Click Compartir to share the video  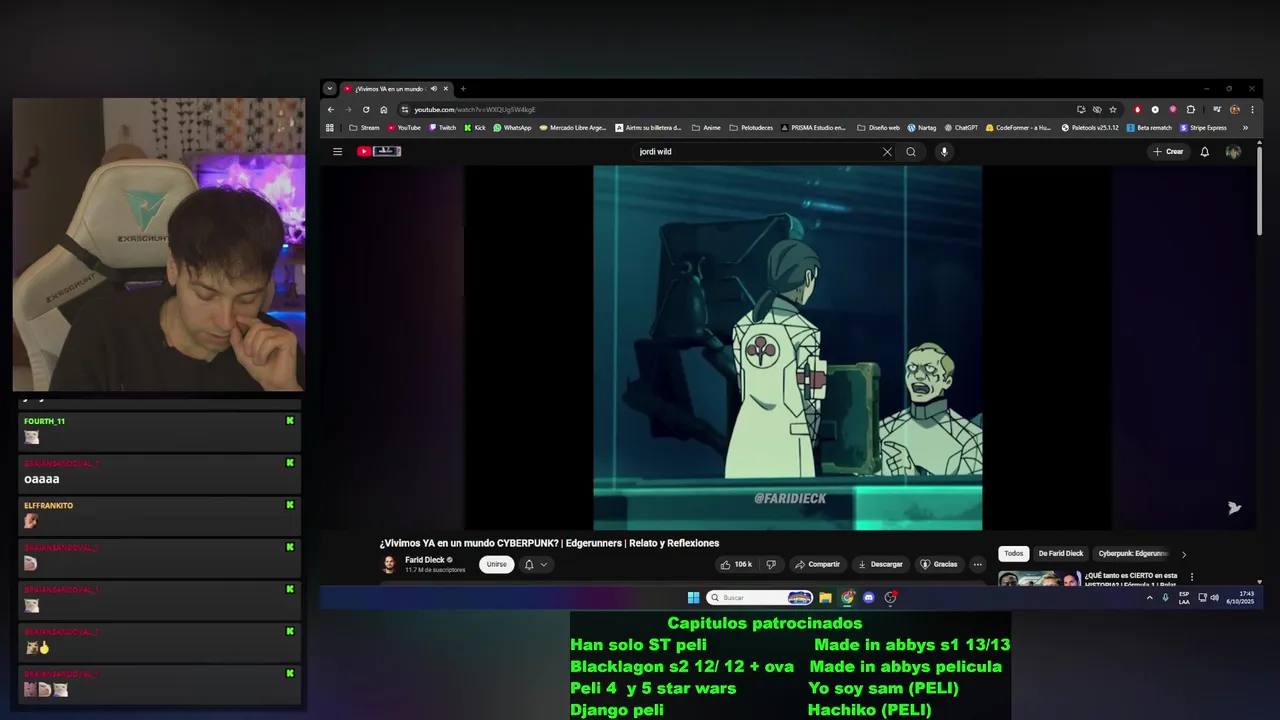(x=817, y=564)
